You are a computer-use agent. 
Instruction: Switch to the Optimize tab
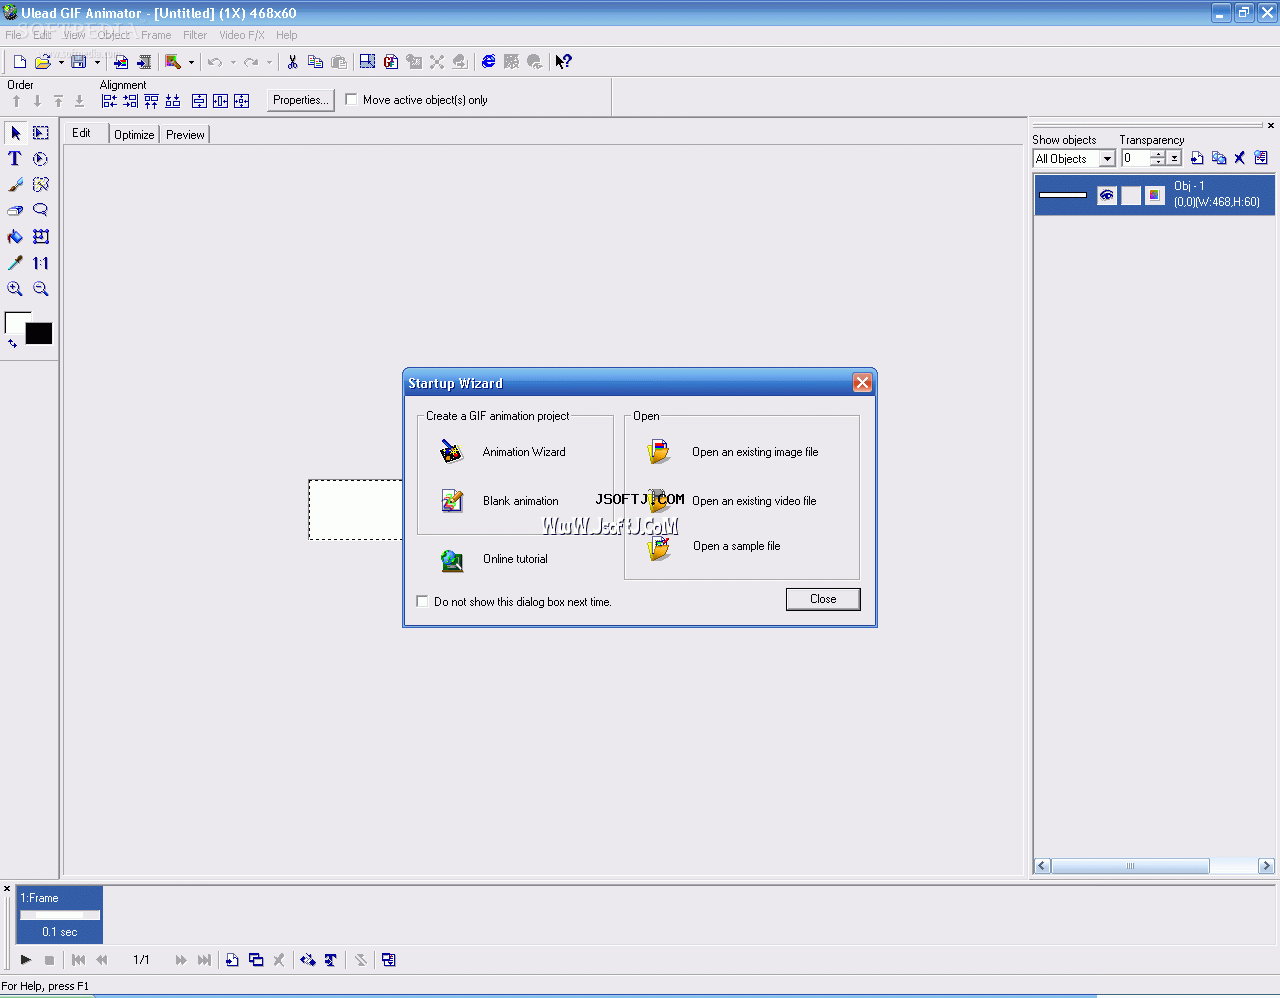134,134
